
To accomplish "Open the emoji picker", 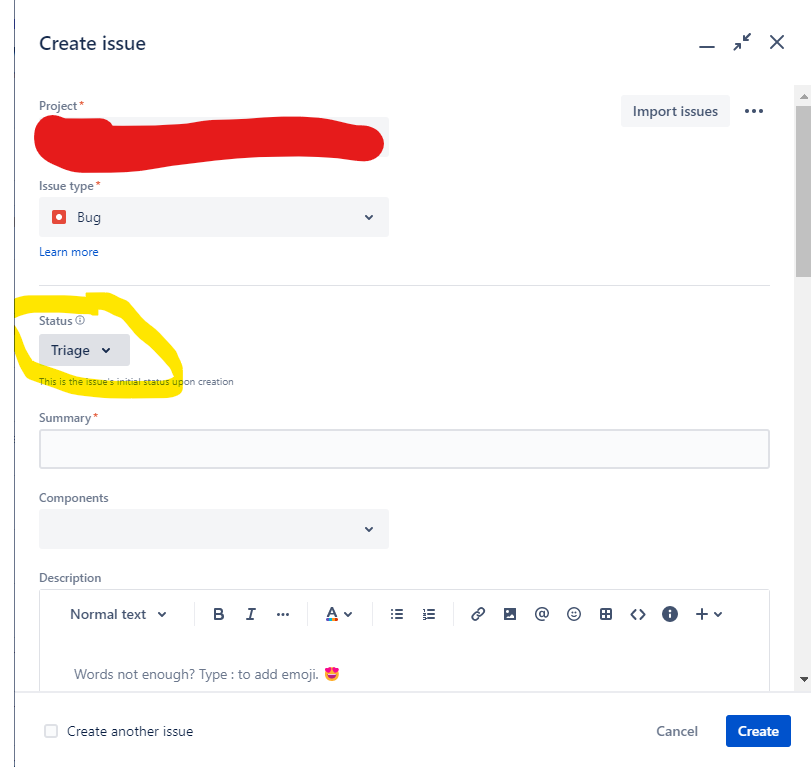I will tap(574, 614).
